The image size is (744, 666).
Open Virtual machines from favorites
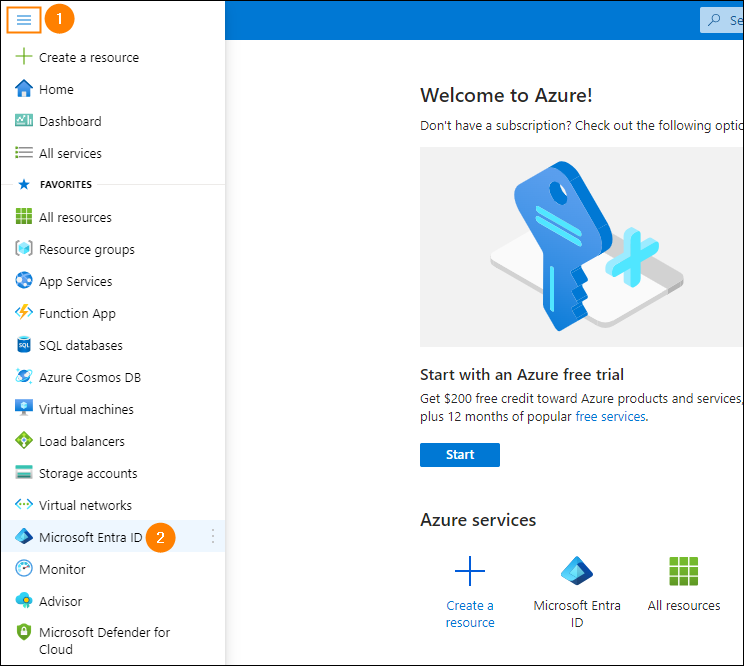point(86,409)
